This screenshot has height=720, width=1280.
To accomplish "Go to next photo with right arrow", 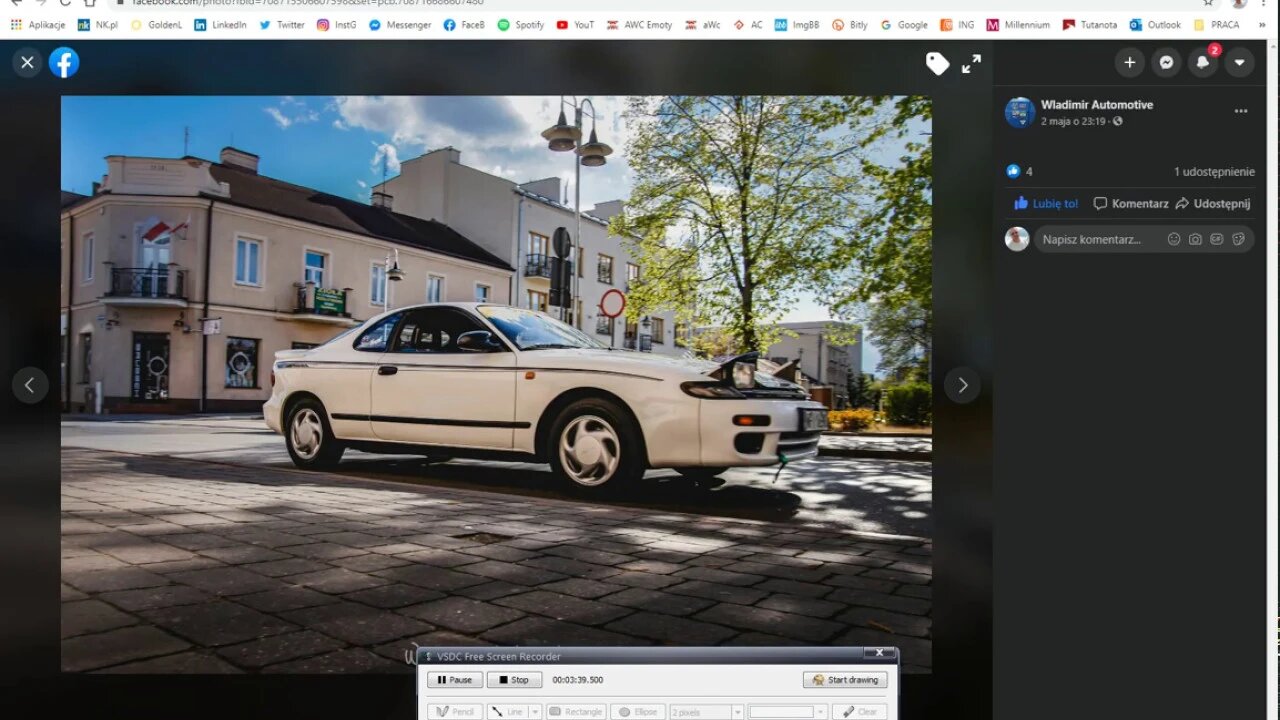I will click(x=962, y=385).
